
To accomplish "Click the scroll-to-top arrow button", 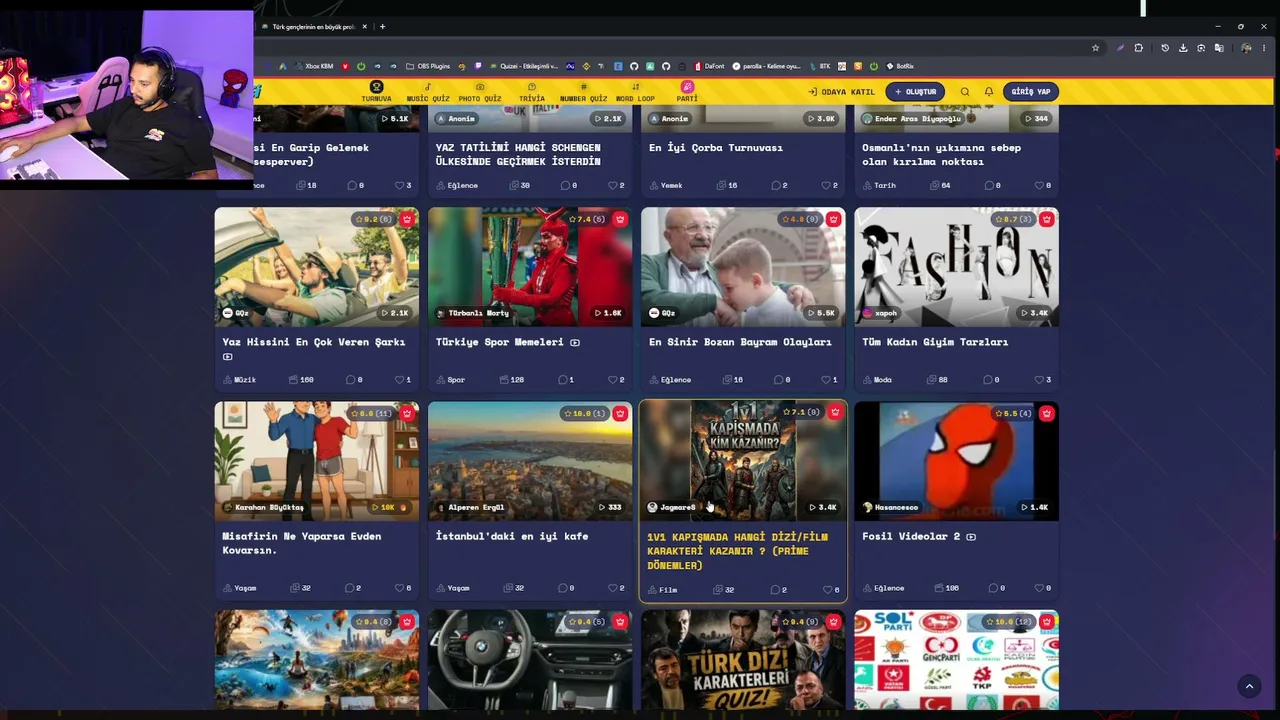I will coord(1249,686).
